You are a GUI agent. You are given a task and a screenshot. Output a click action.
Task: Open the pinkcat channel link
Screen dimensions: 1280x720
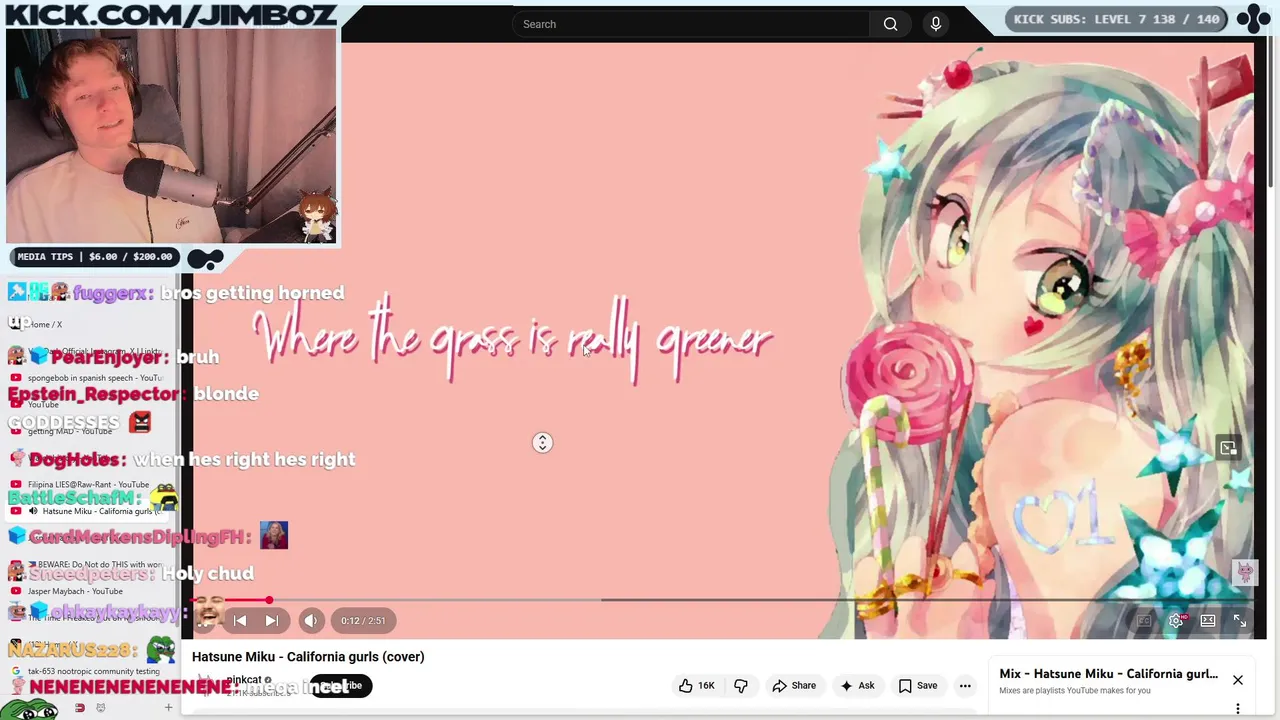pos(244,680)
